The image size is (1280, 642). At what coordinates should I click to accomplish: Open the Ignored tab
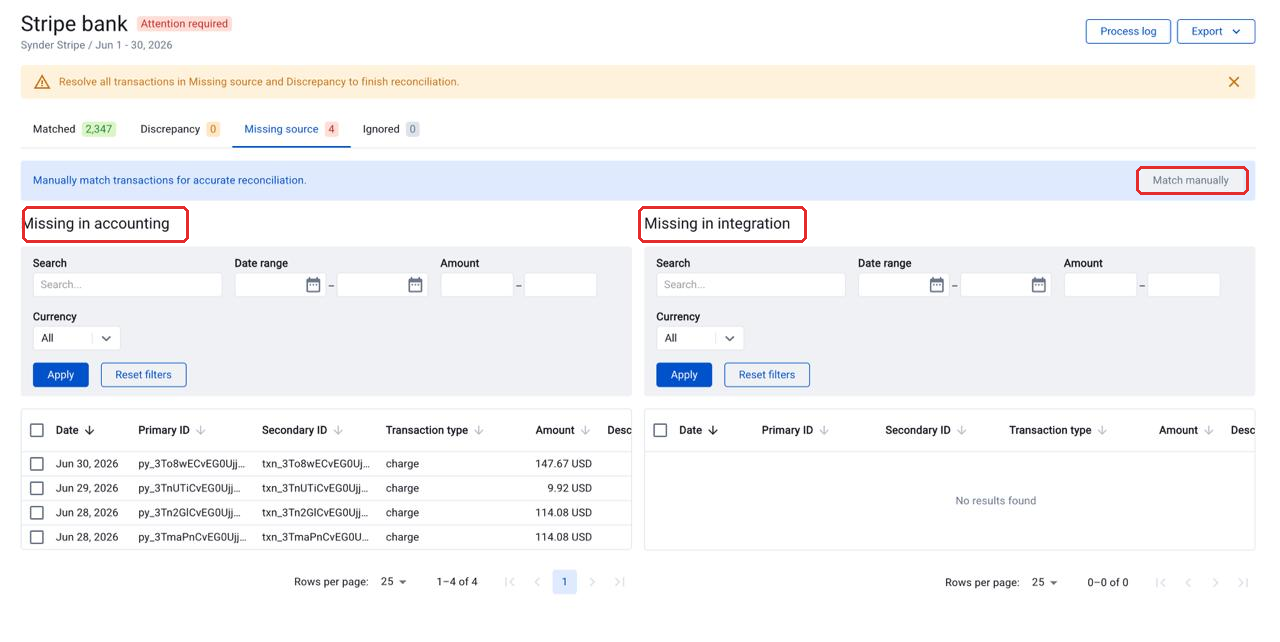pyautogui.click(x=391, y=129)
